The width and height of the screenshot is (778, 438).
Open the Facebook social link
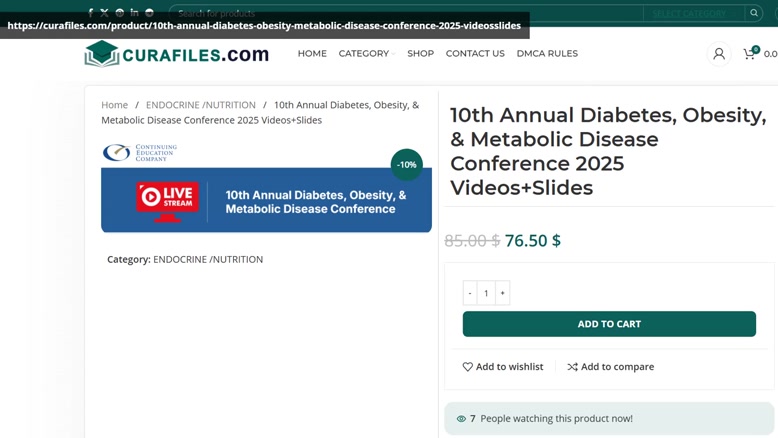pos(90,12)
